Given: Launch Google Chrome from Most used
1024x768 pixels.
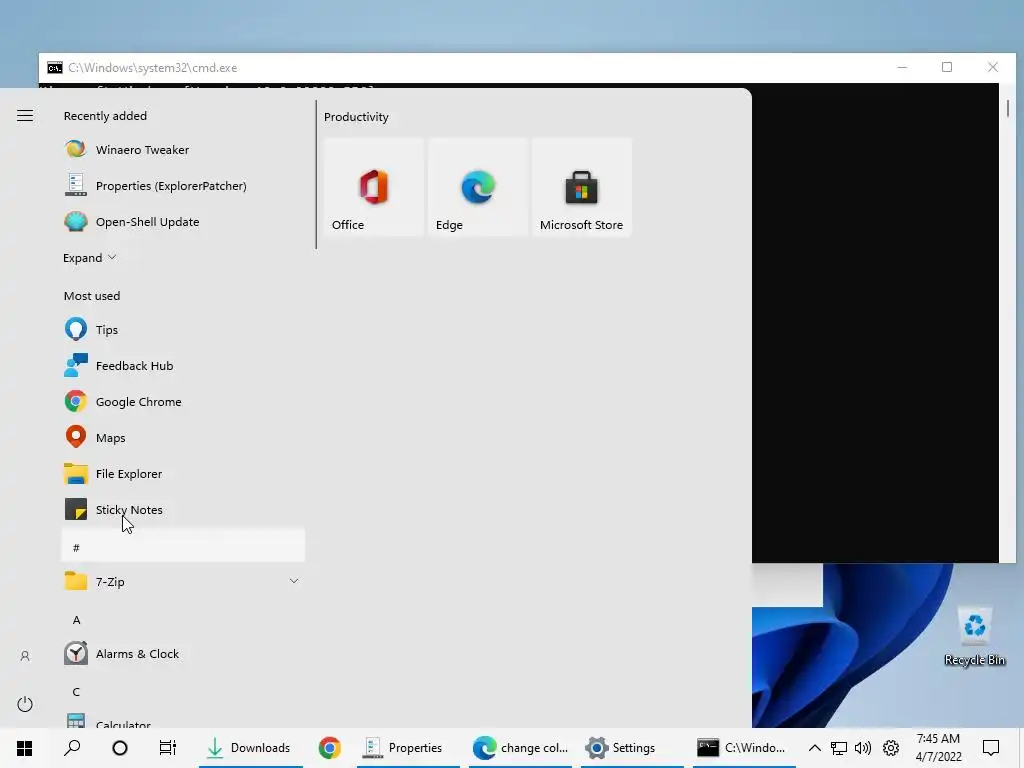Looking at the screenshot, I should click(183, 401).
